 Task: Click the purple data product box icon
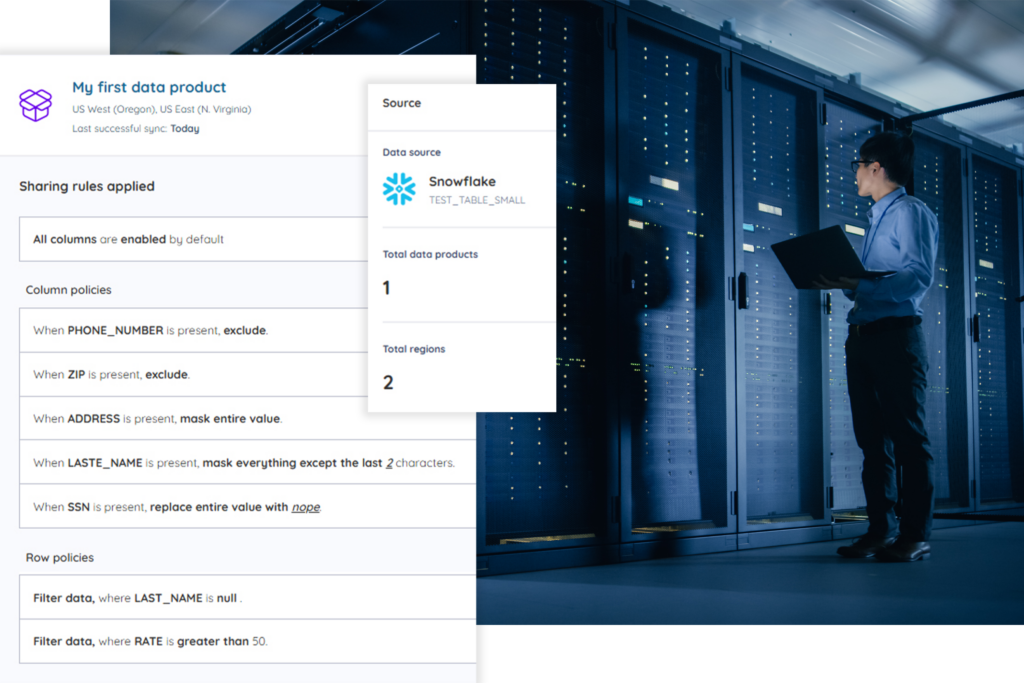[35, 105]
